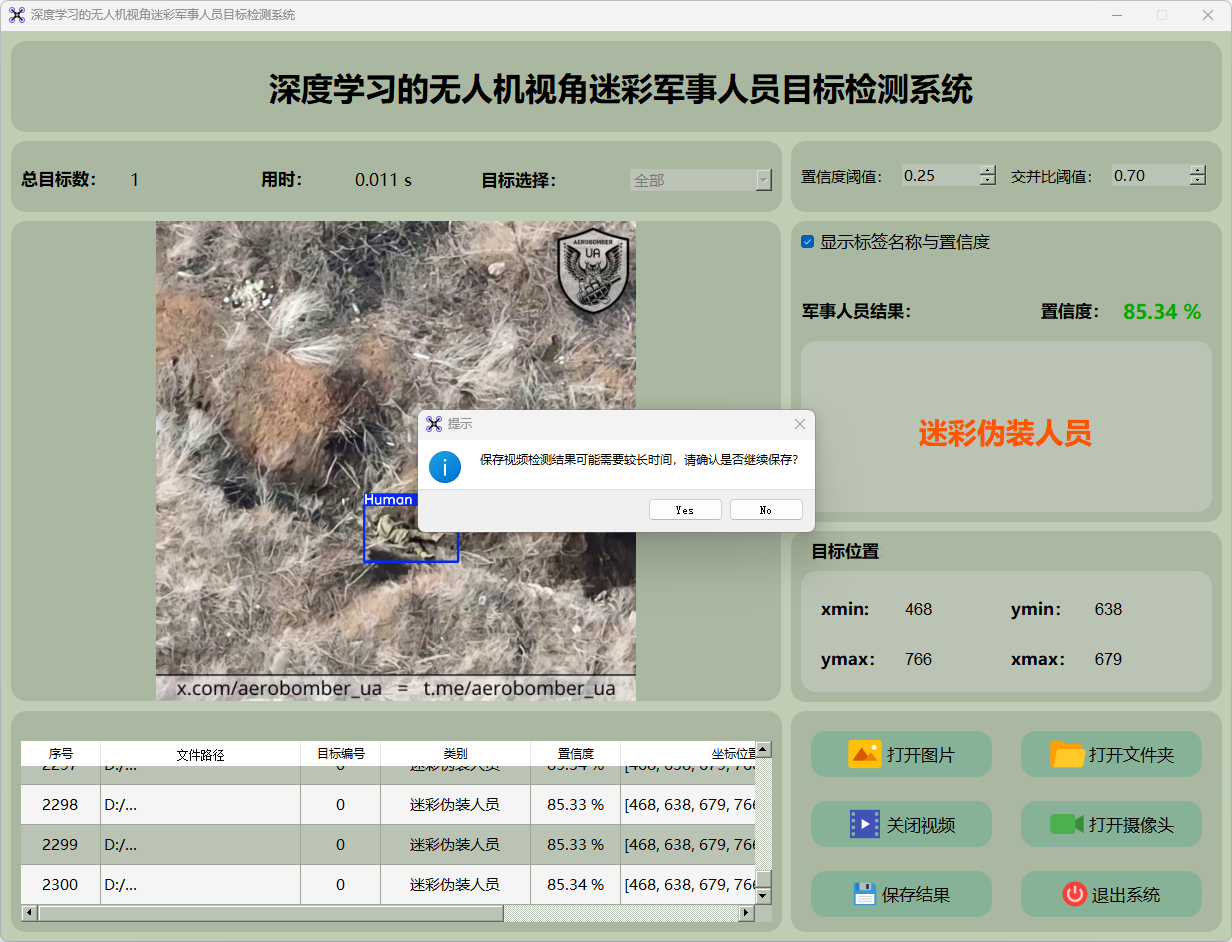Image resolution: width=1232 pixels, height=942 pixels.
Task: Click the floppy disk save results icon
Action: (x=864, y=894)
